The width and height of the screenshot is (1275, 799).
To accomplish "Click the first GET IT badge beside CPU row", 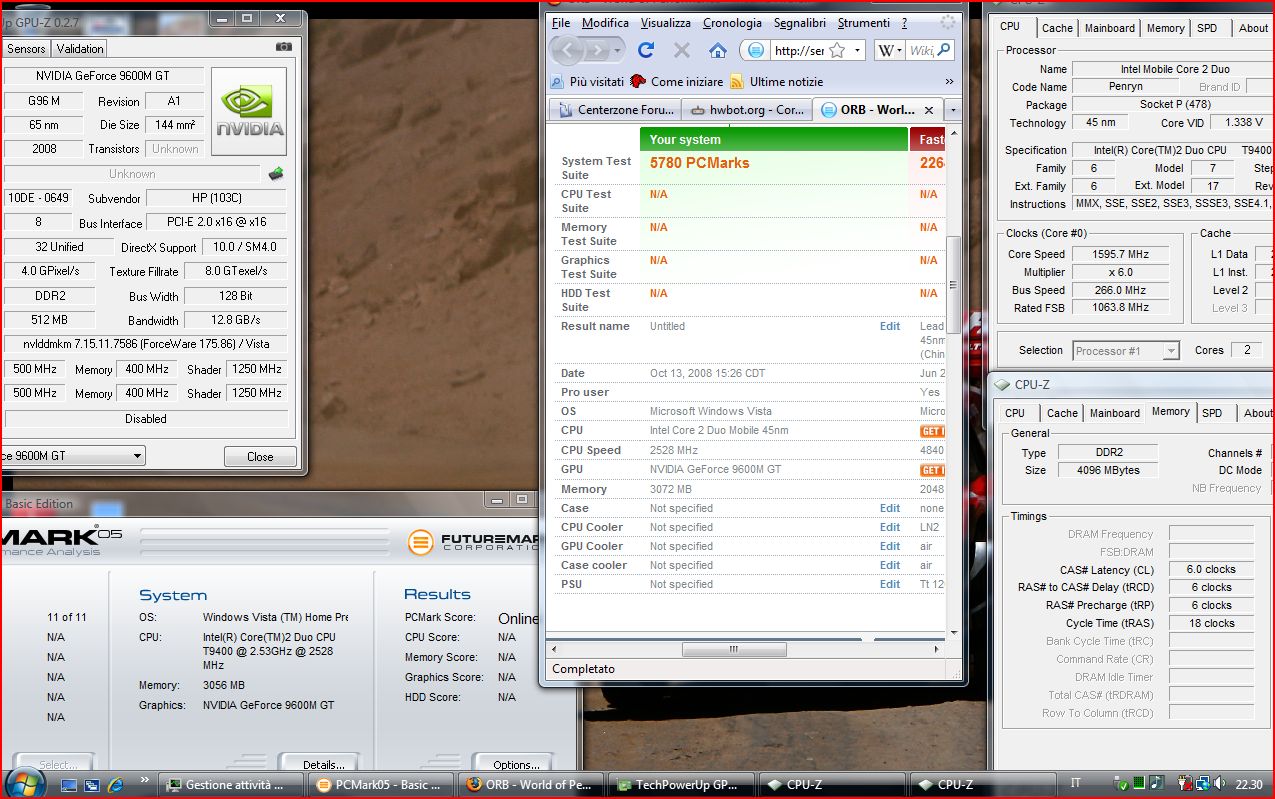I will coord(932,431).
